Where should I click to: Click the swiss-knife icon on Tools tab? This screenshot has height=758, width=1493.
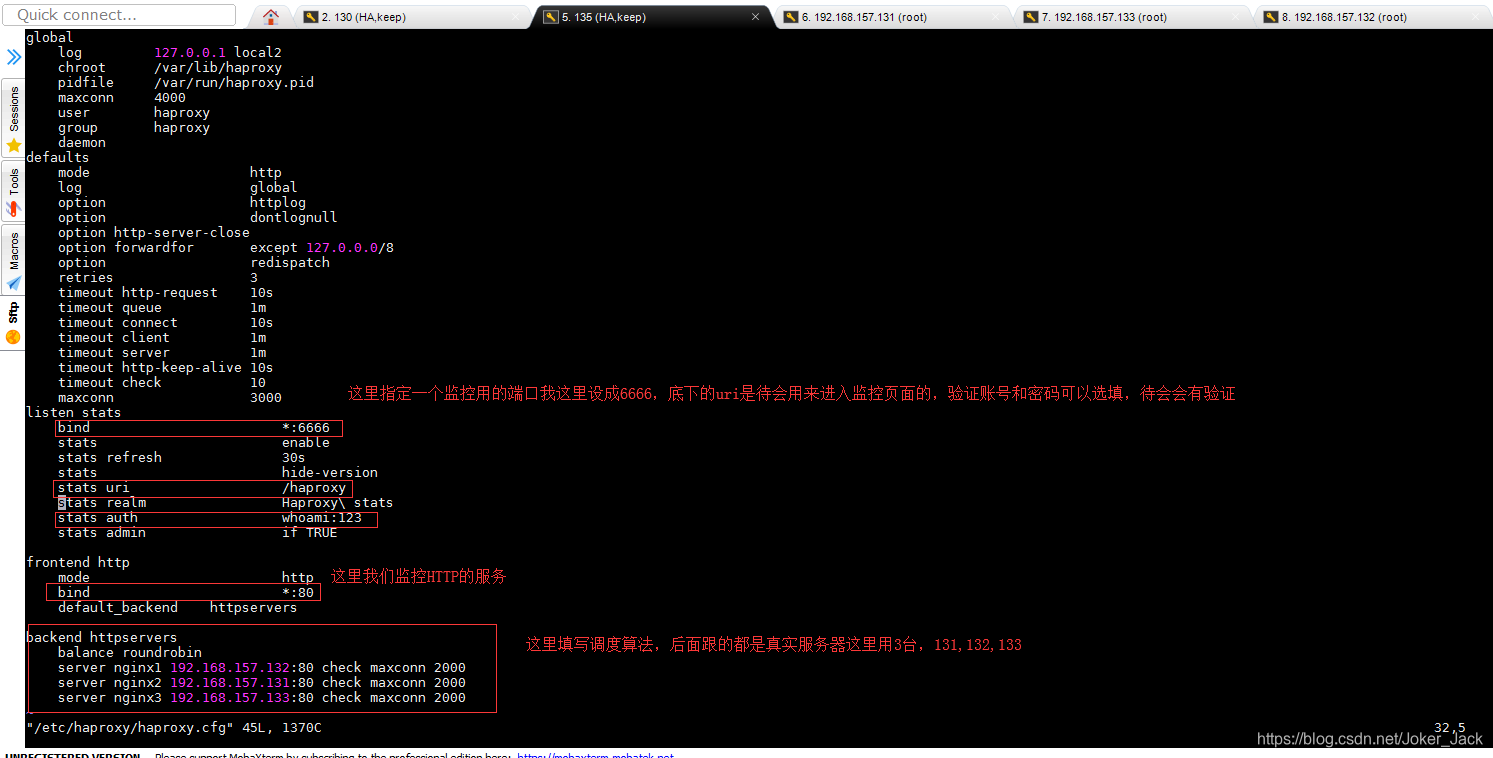click(x=13, y=209)
